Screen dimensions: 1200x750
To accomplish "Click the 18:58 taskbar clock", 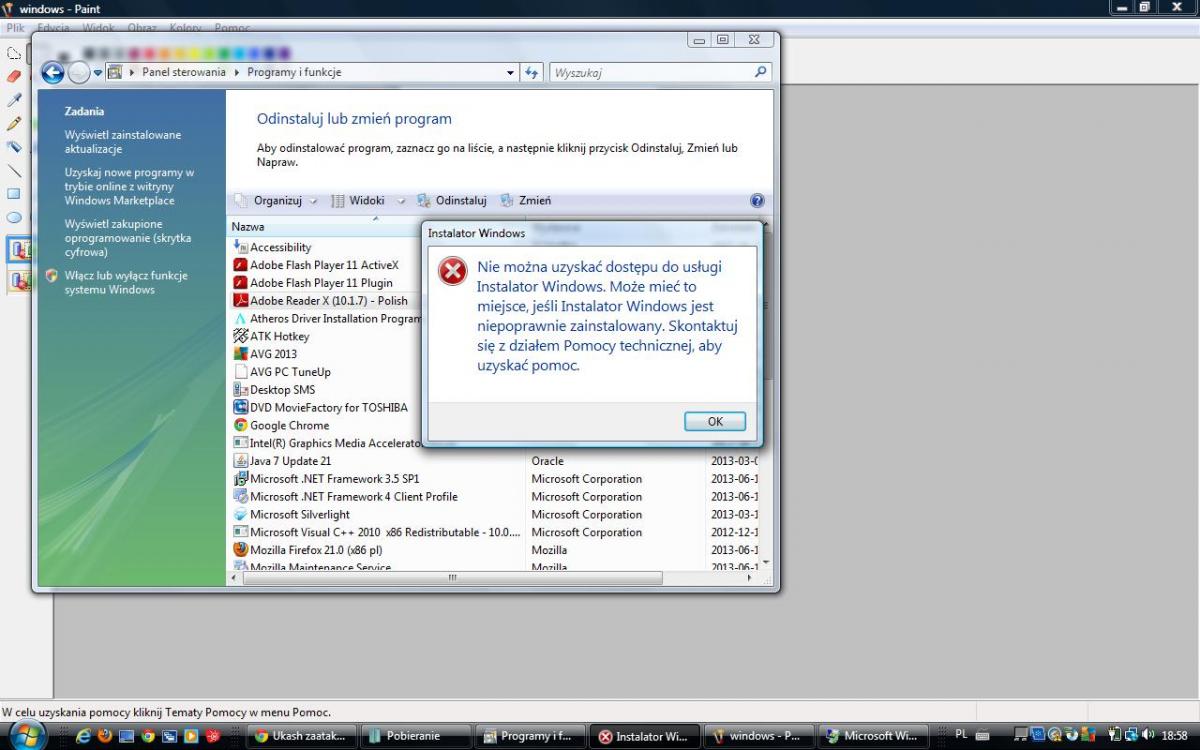I will tap(1175, 736).
